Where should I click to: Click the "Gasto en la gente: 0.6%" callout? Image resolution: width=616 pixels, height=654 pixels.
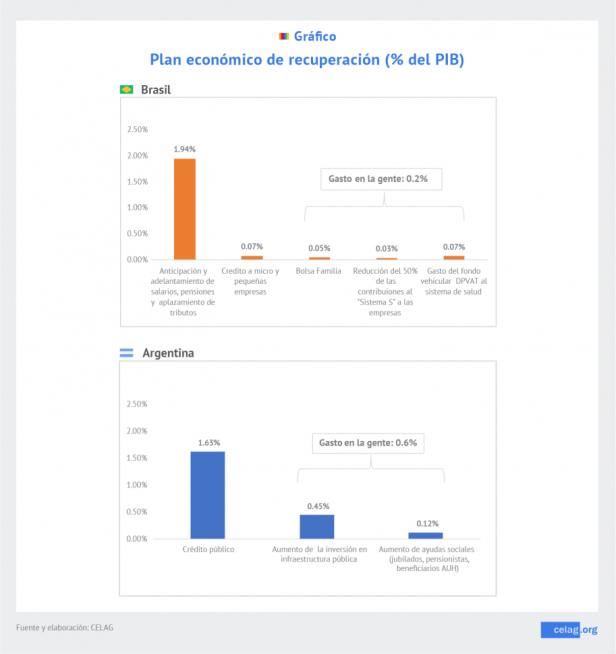coord(368,442)
